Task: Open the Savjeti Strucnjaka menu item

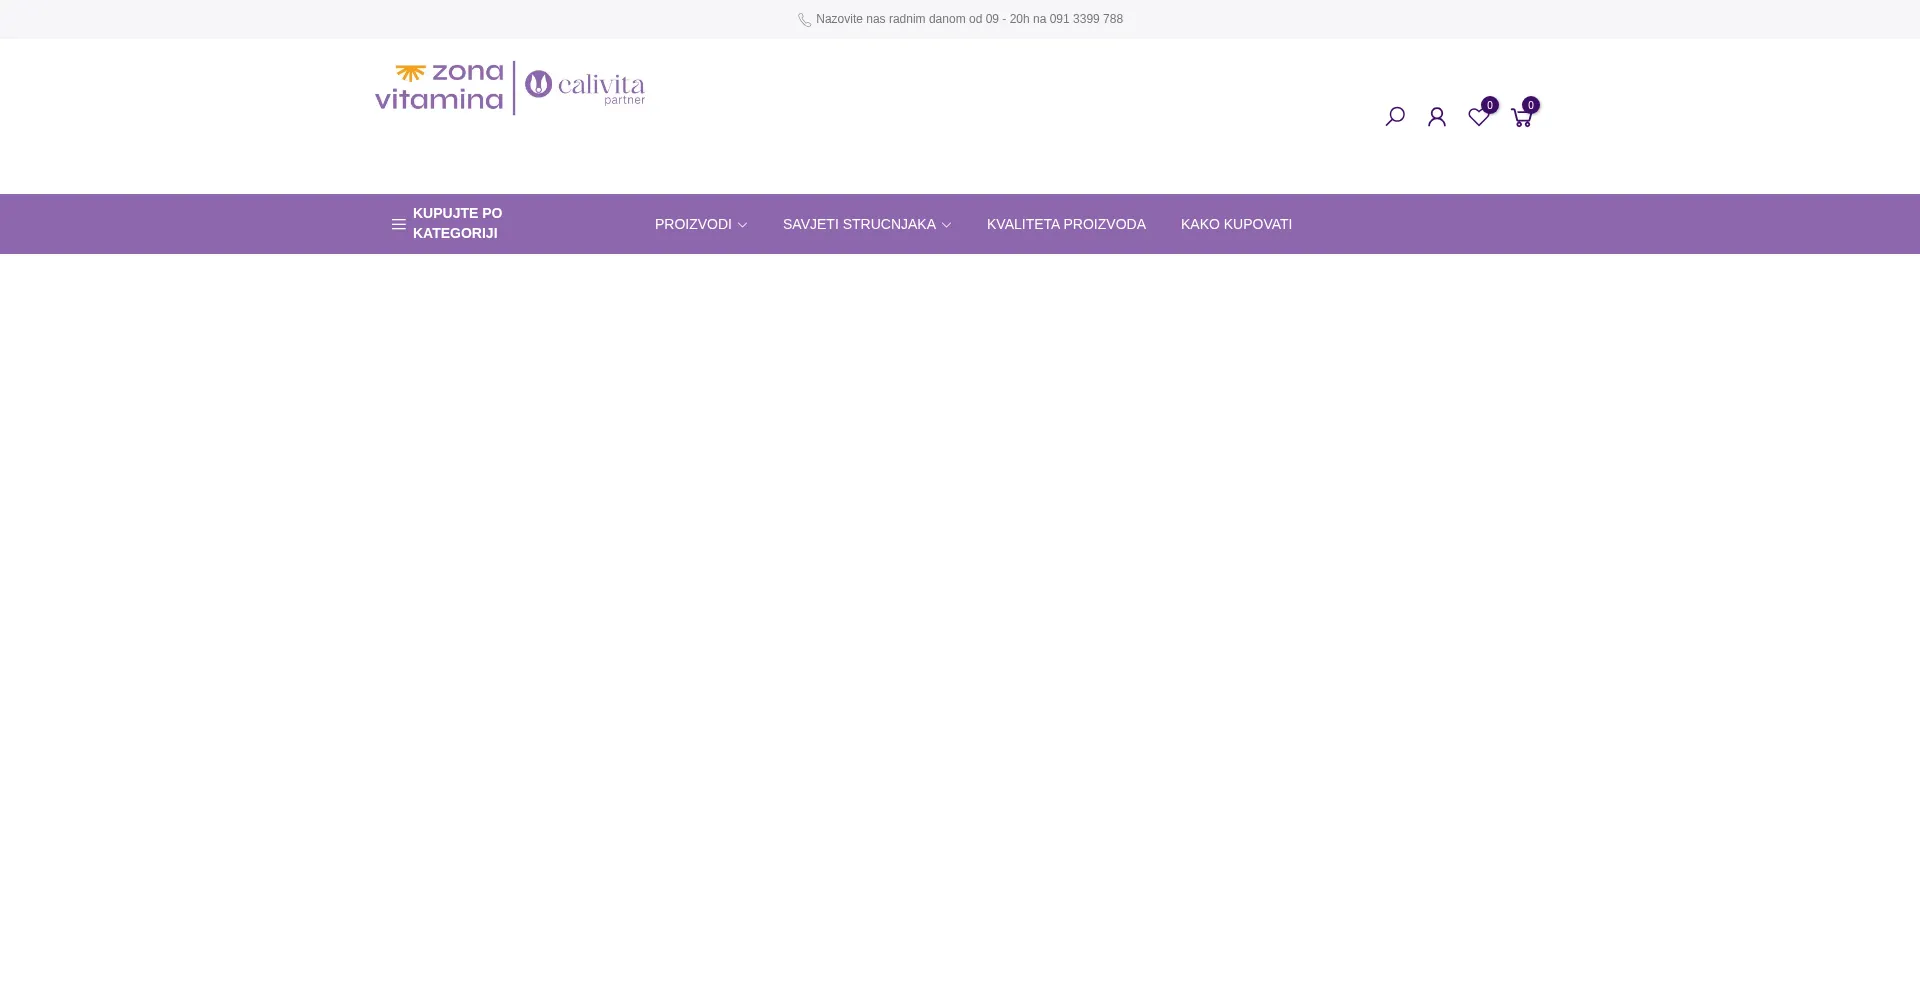Action: [859, 224]
